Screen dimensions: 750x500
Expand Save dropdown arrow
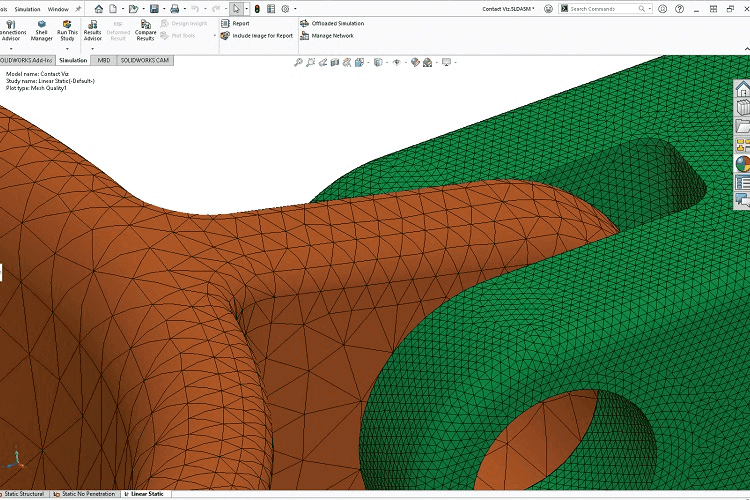(x=164, y=9)
